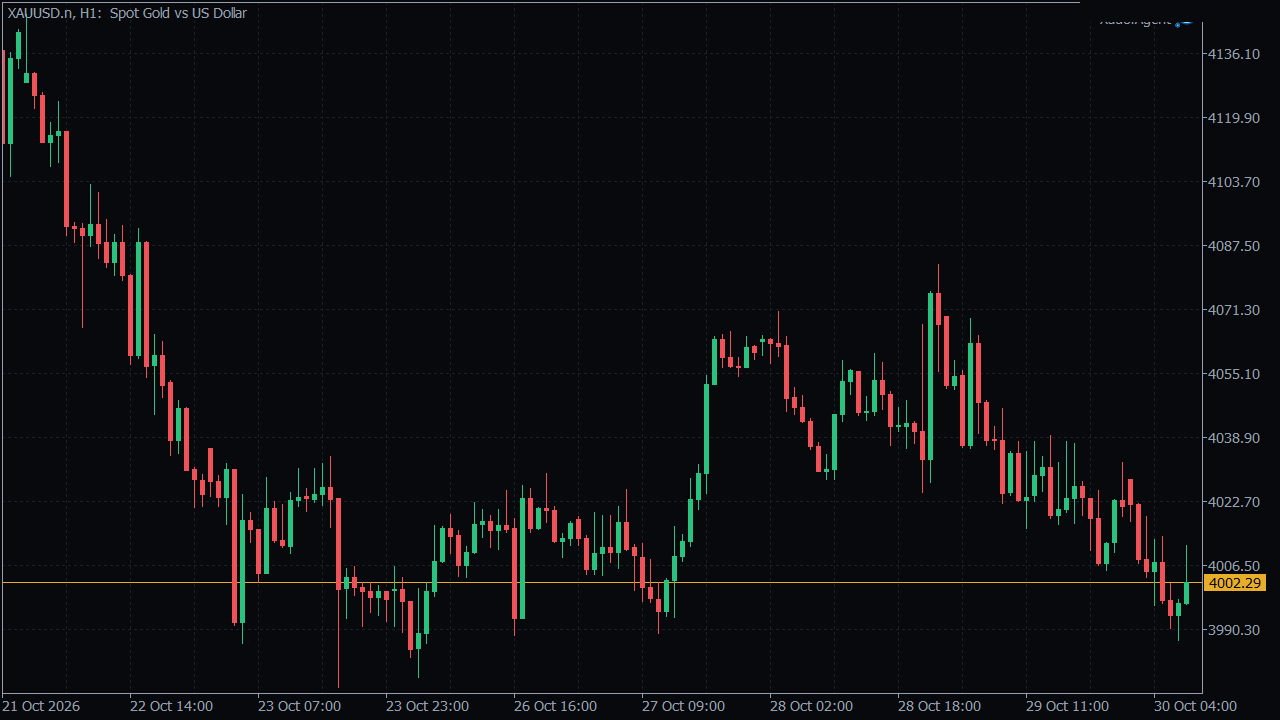Click the 4119.90 price scale label
The width and height of the screenshot is (1280, 720).
pyautogui.click(x=1234, y=118)
